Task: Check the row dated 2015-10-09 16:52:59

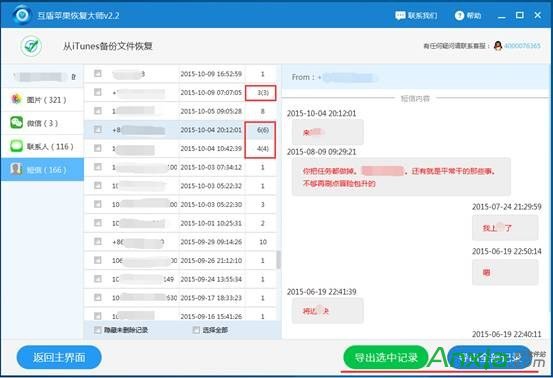Action: [x=98, y=73]
